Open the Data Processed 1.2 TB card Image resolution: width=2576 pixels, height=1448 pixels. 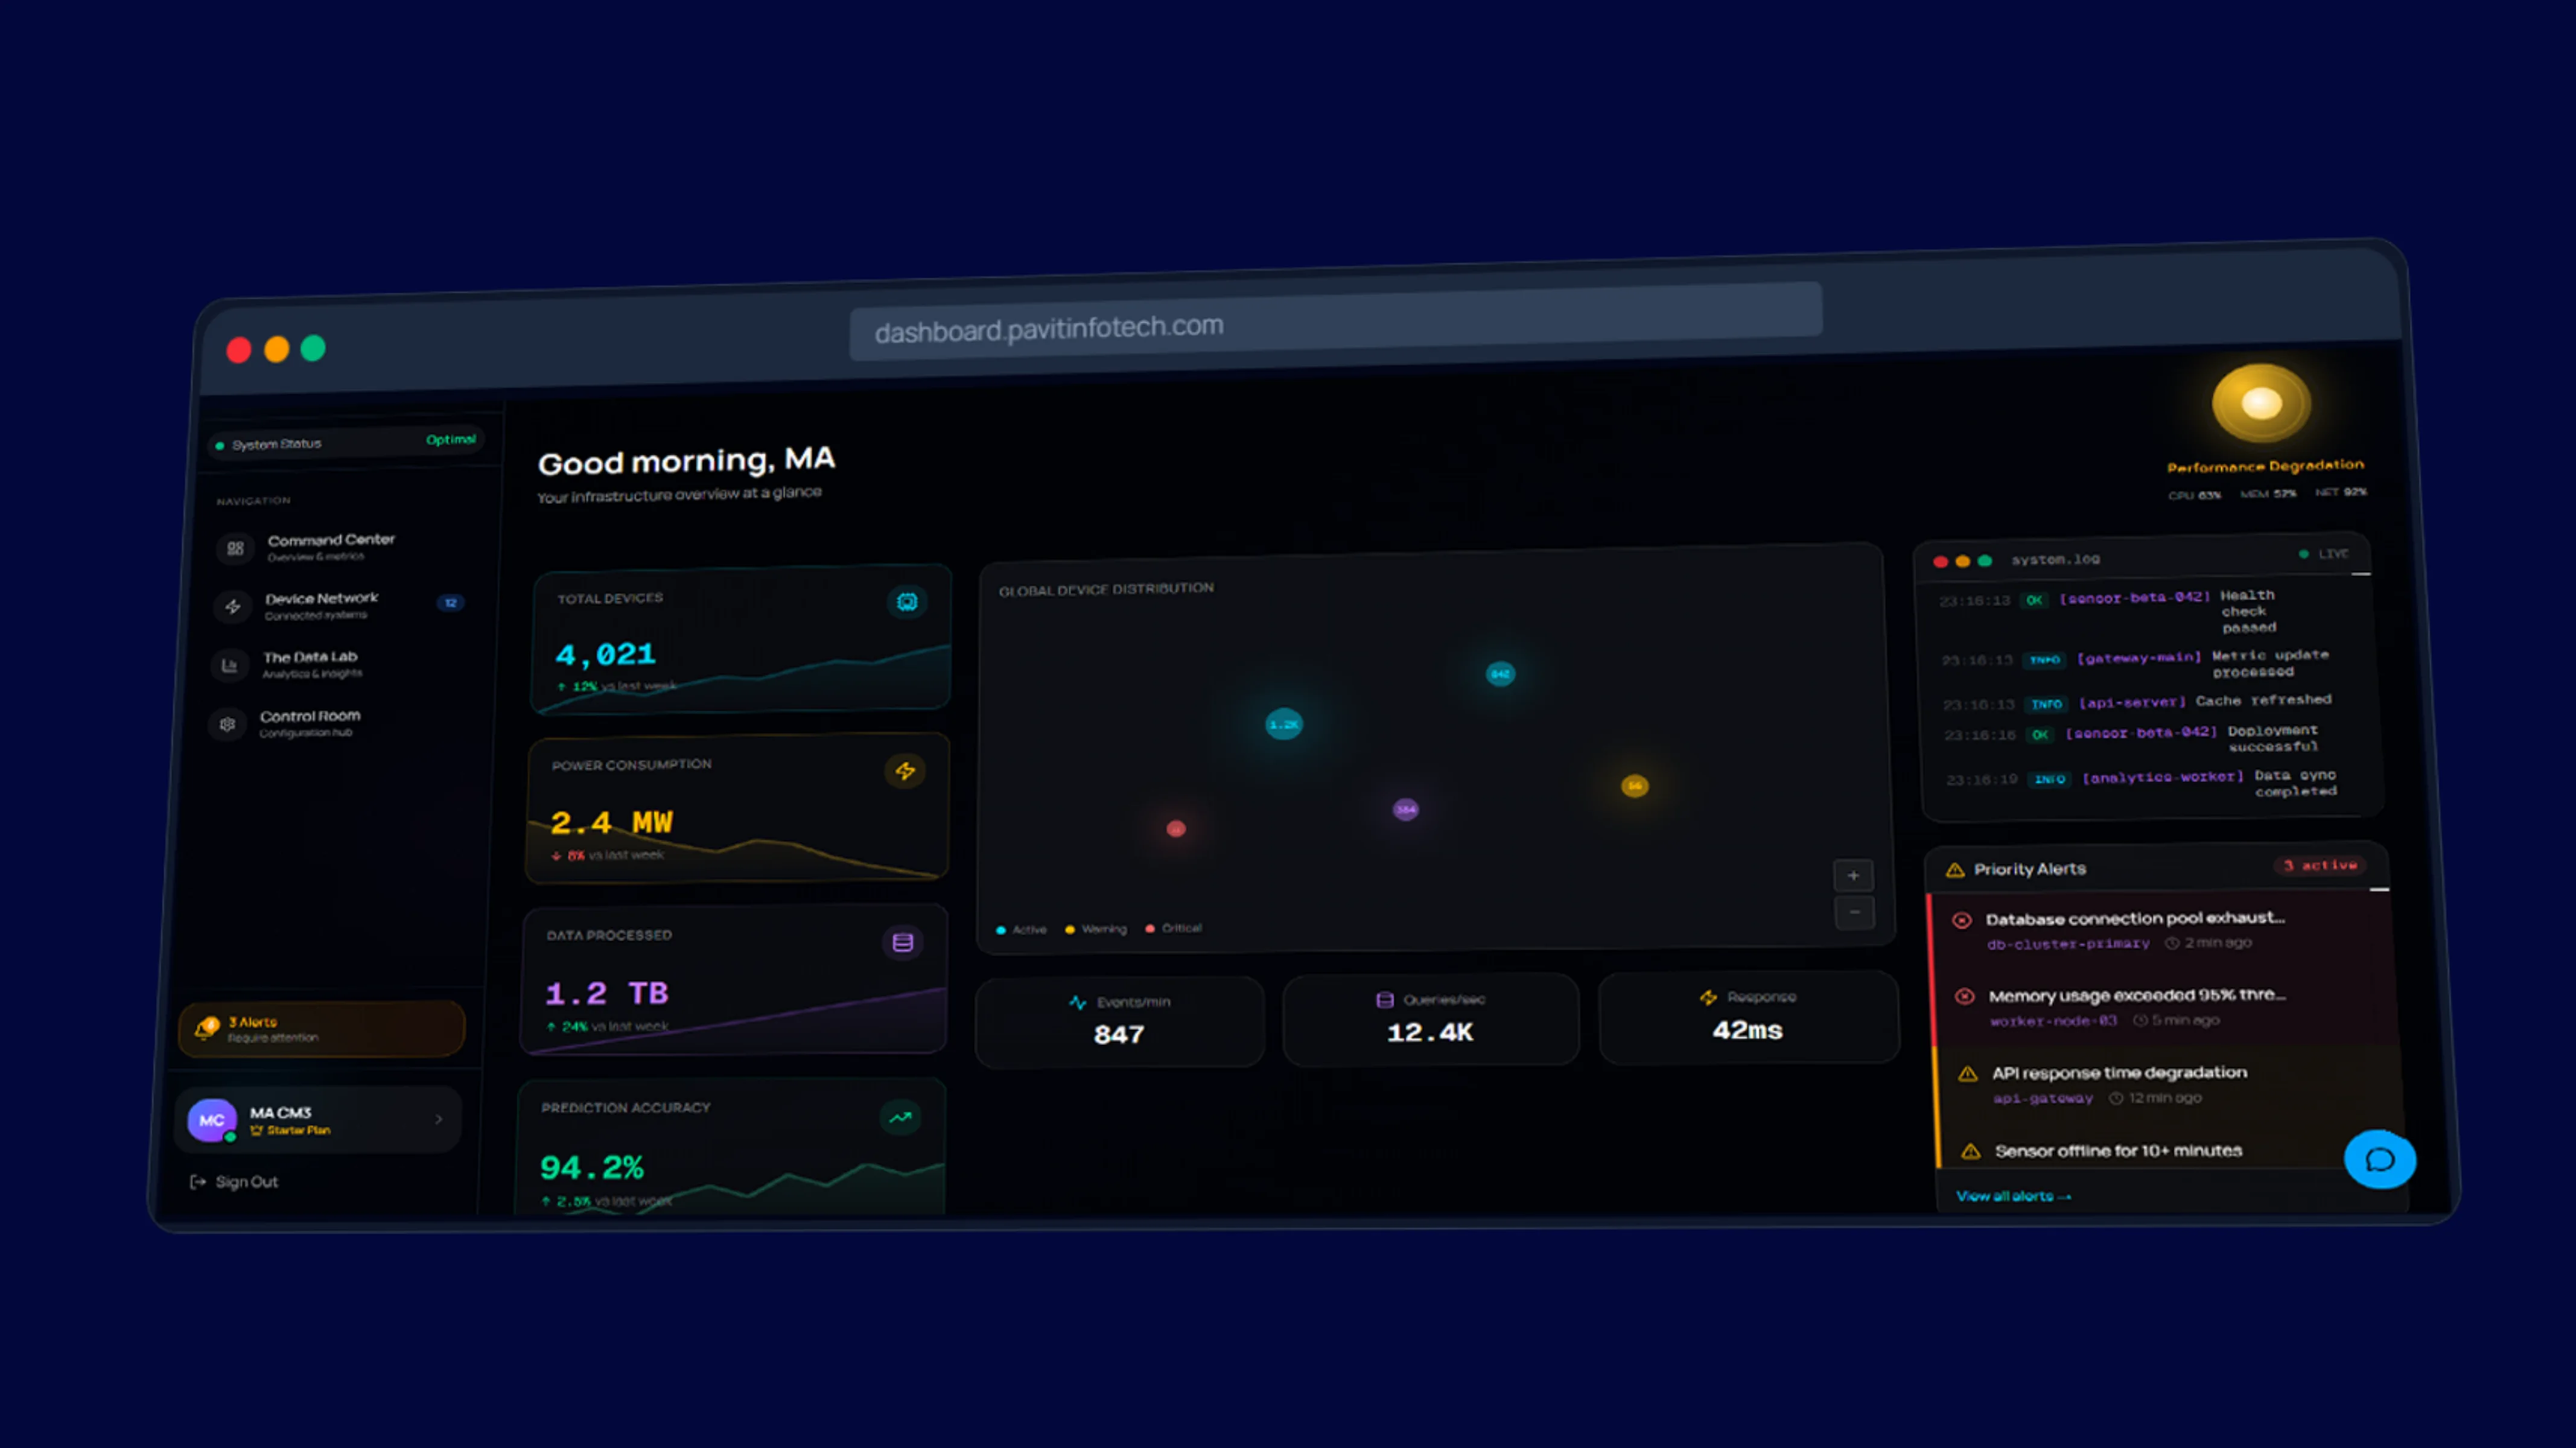(x=734, y=980)
